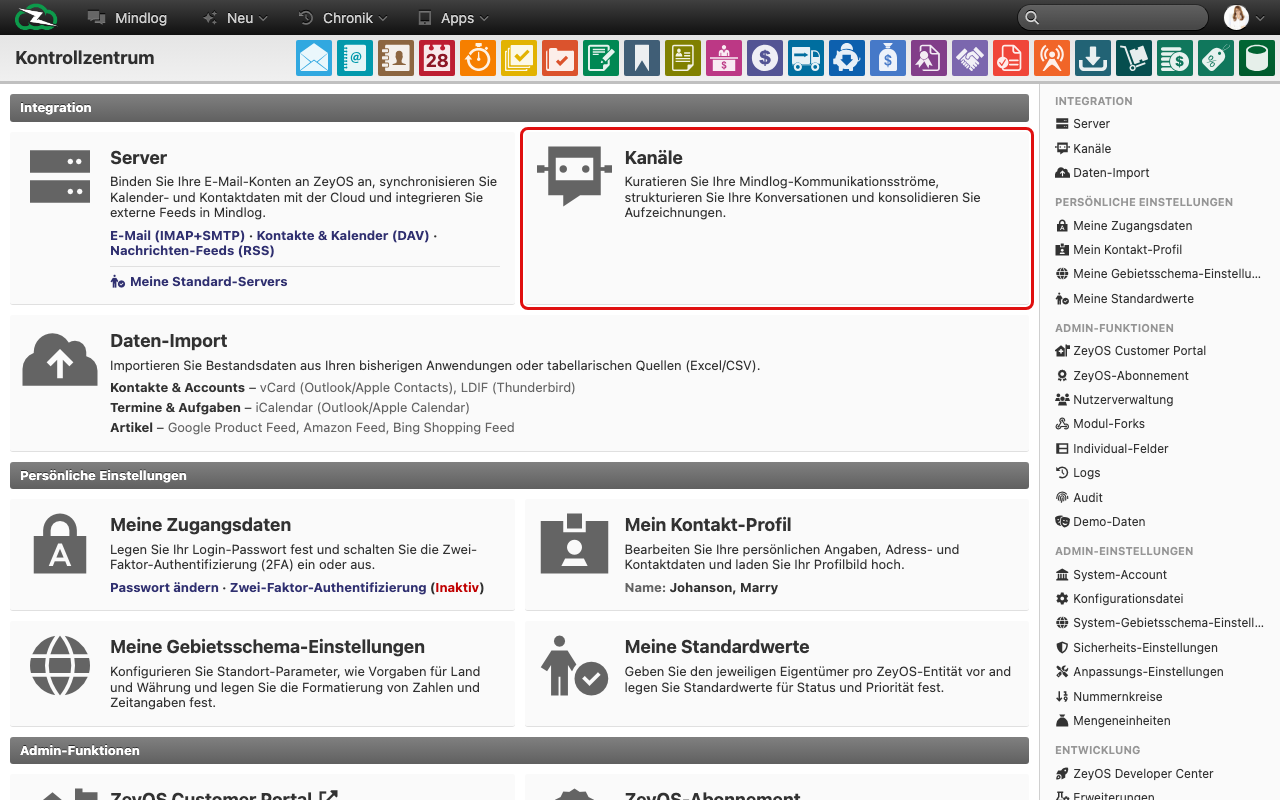Click the Mein Kontakt-Profil badge card icon

pyautogui.click(x=574, y=543)
